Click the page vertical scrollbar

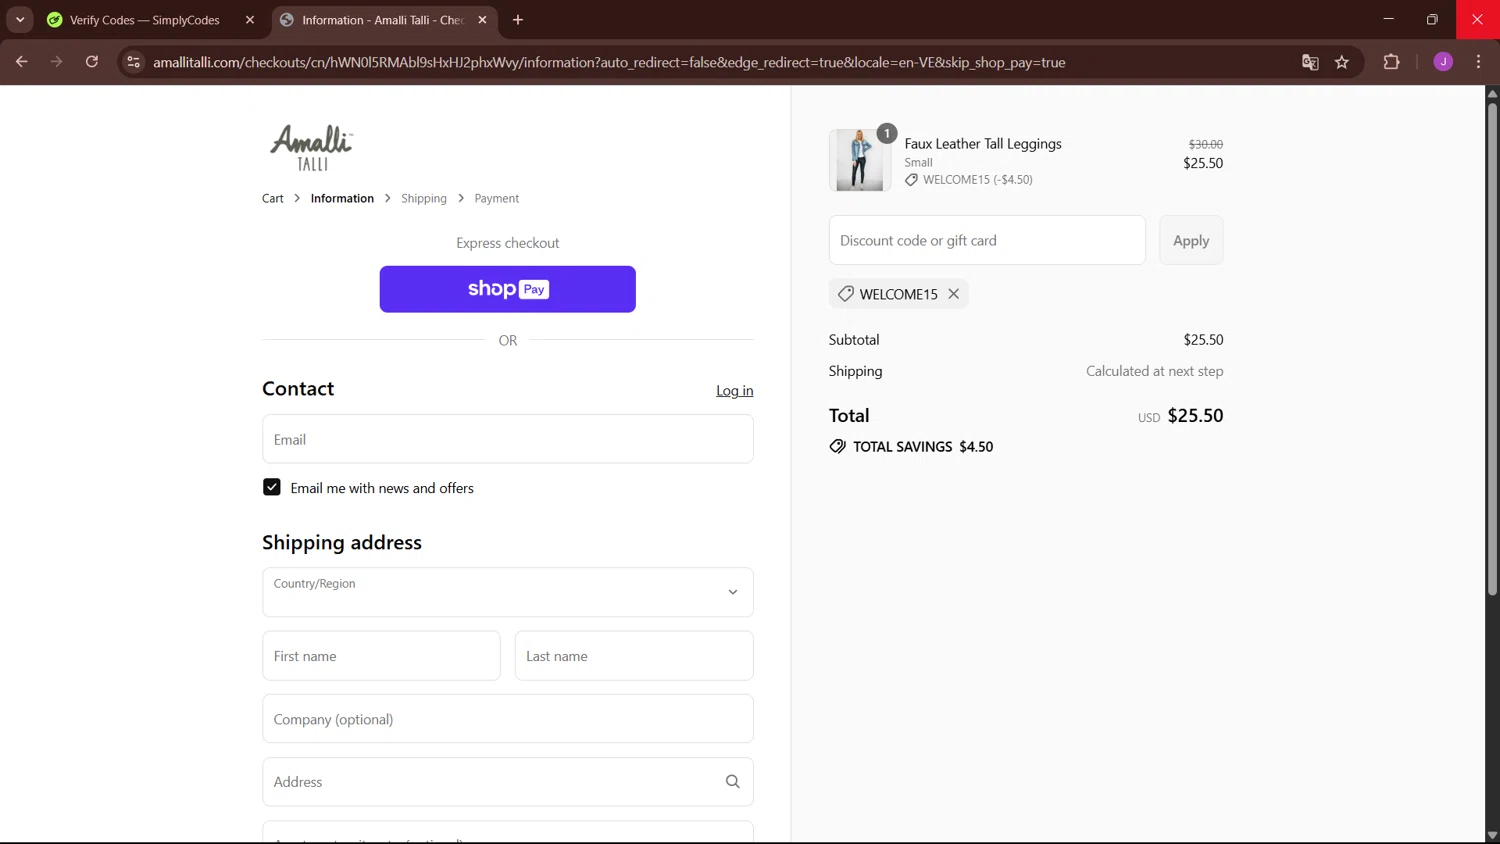[1492, 350]
